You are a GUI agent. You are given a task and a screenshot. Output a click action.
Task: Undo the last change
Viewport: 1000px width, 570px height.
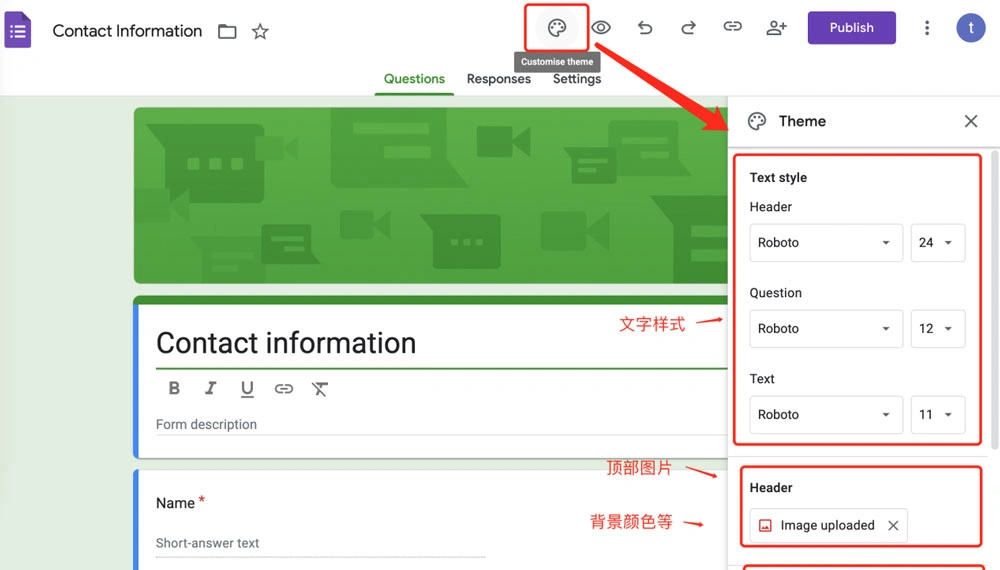point(645,28)
